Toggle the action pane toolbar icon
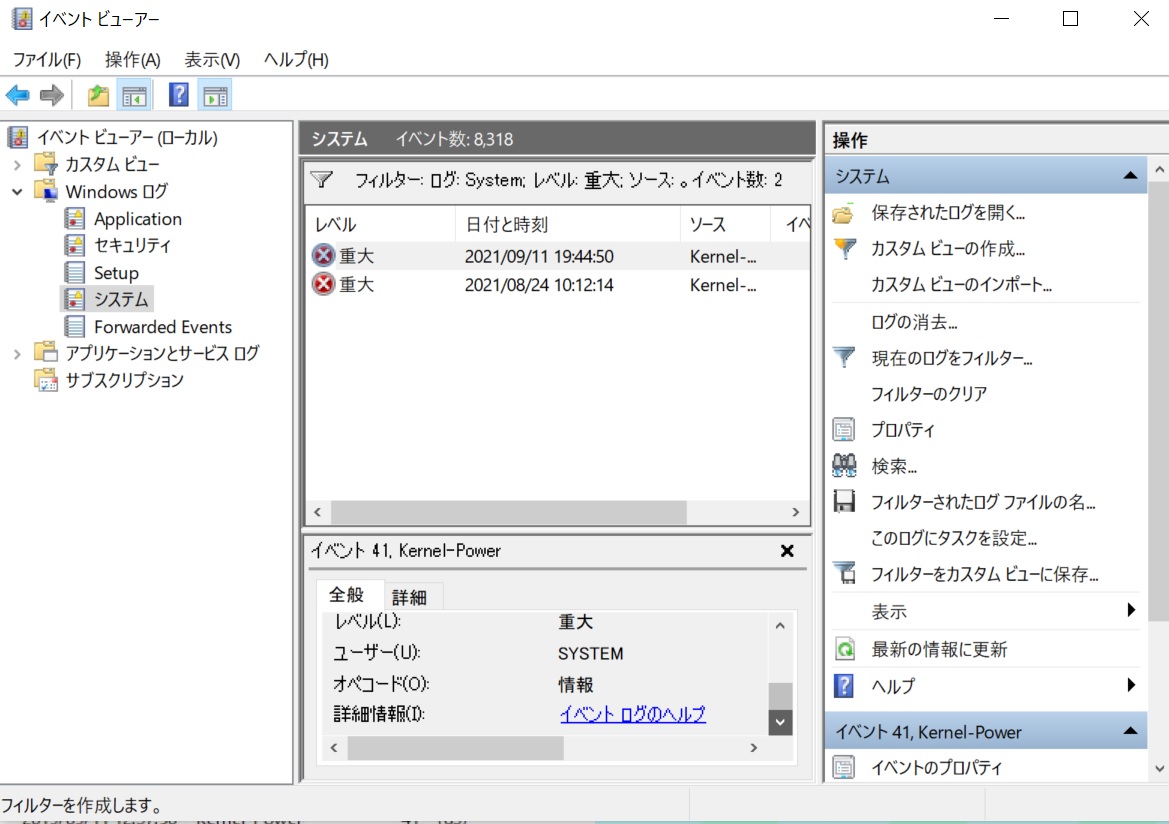The image size is (1169, 824). pos(215,95)
